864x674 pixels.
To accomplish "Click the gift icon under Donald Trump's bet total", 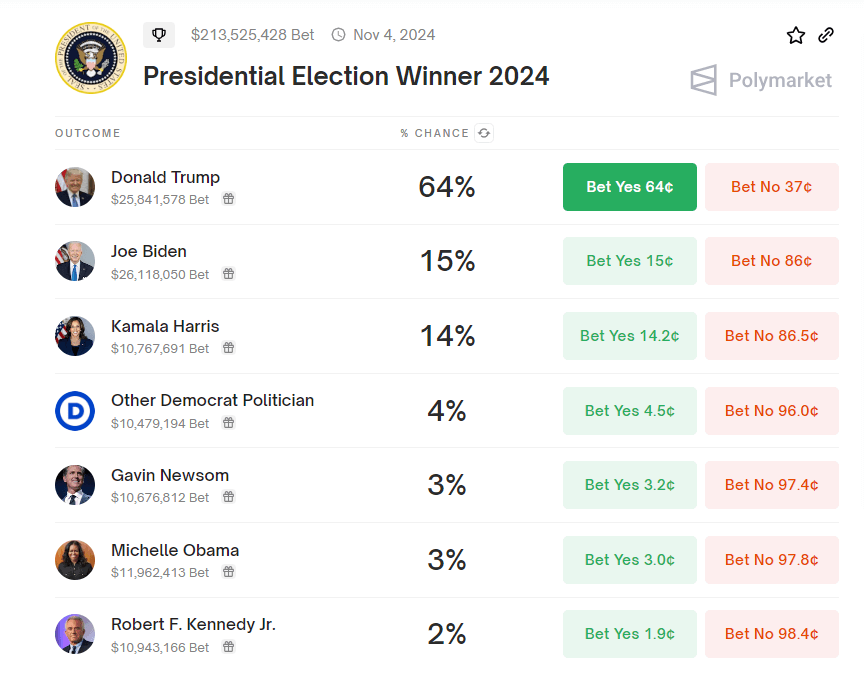I will [228, 198].
